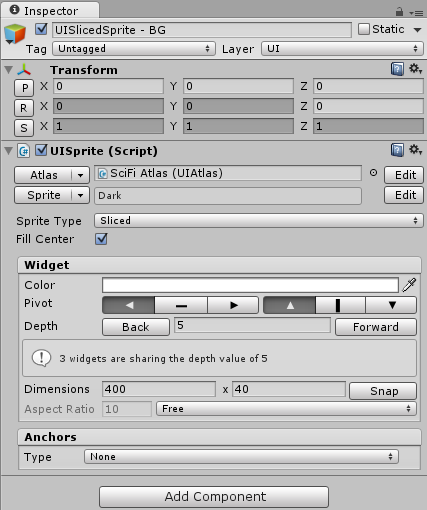427x510 pixels.
Task: Set pivot to bottom alignment arrow
Action: [x=392, y=305]
